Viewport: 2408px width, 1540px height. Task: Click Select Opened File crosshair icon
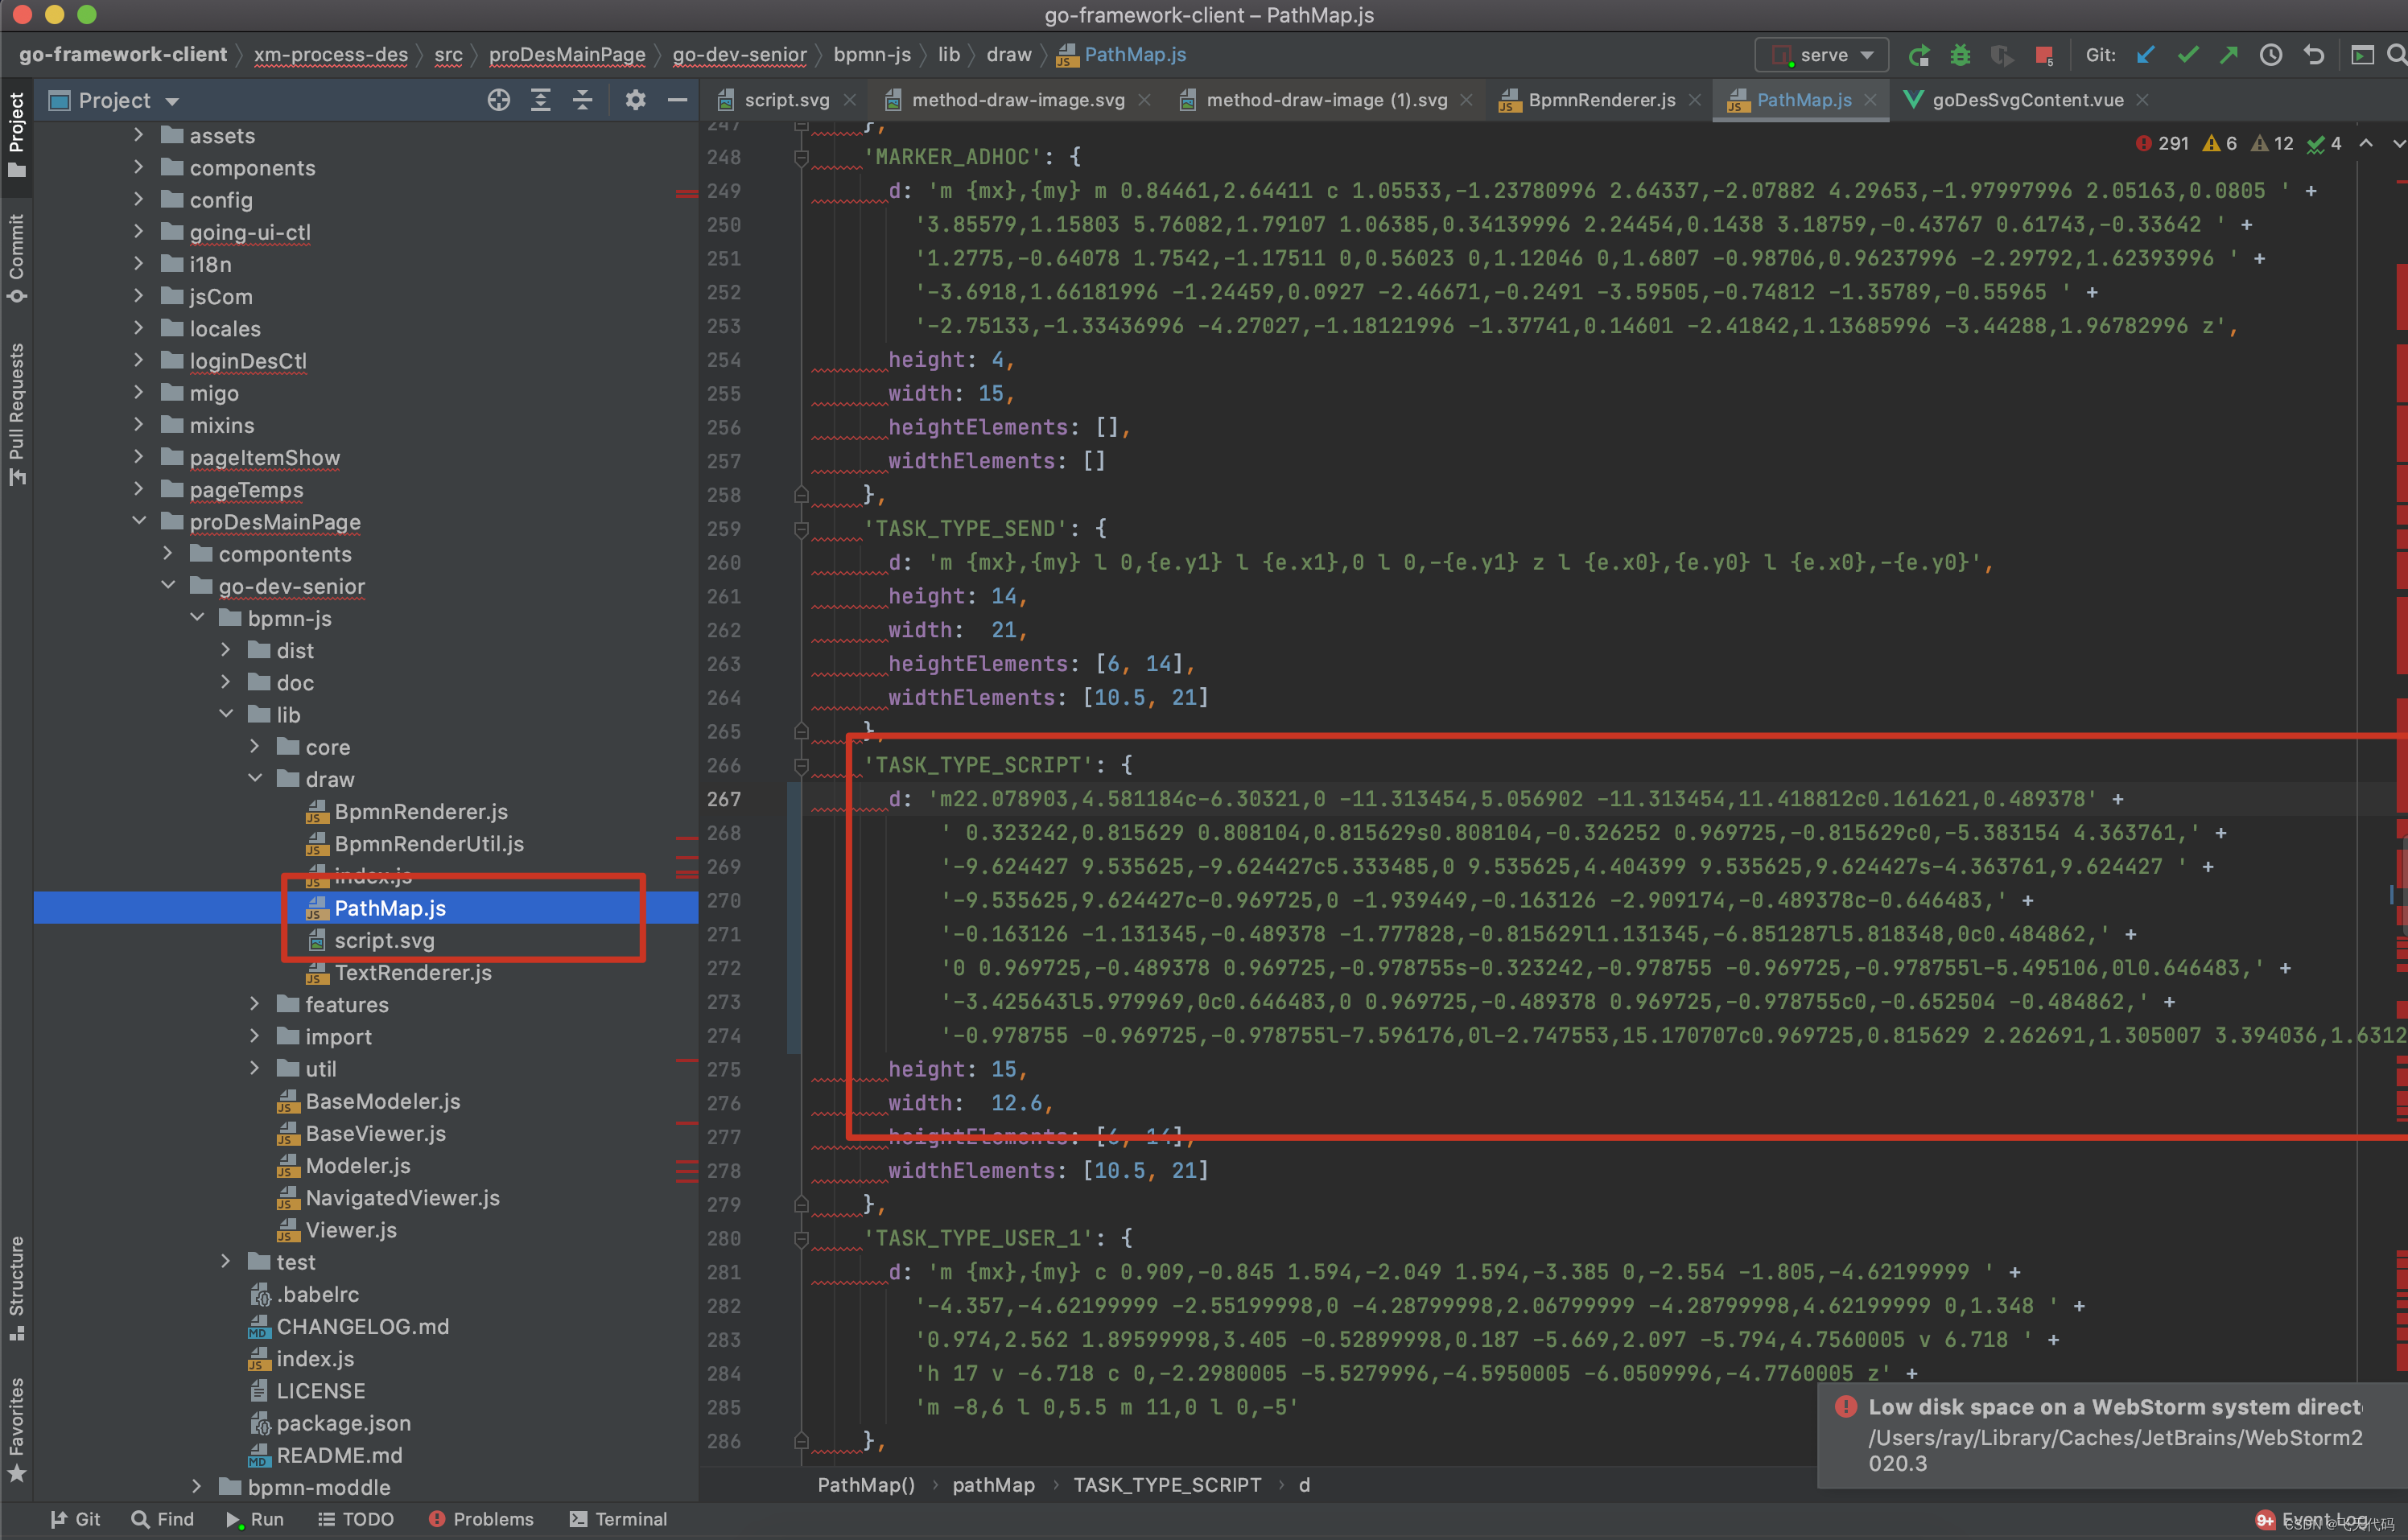tap(498, 100)
